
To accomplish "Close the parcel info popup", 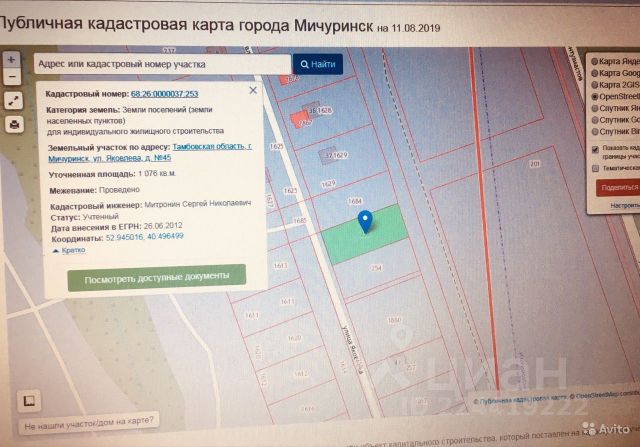I will (253, 90).
